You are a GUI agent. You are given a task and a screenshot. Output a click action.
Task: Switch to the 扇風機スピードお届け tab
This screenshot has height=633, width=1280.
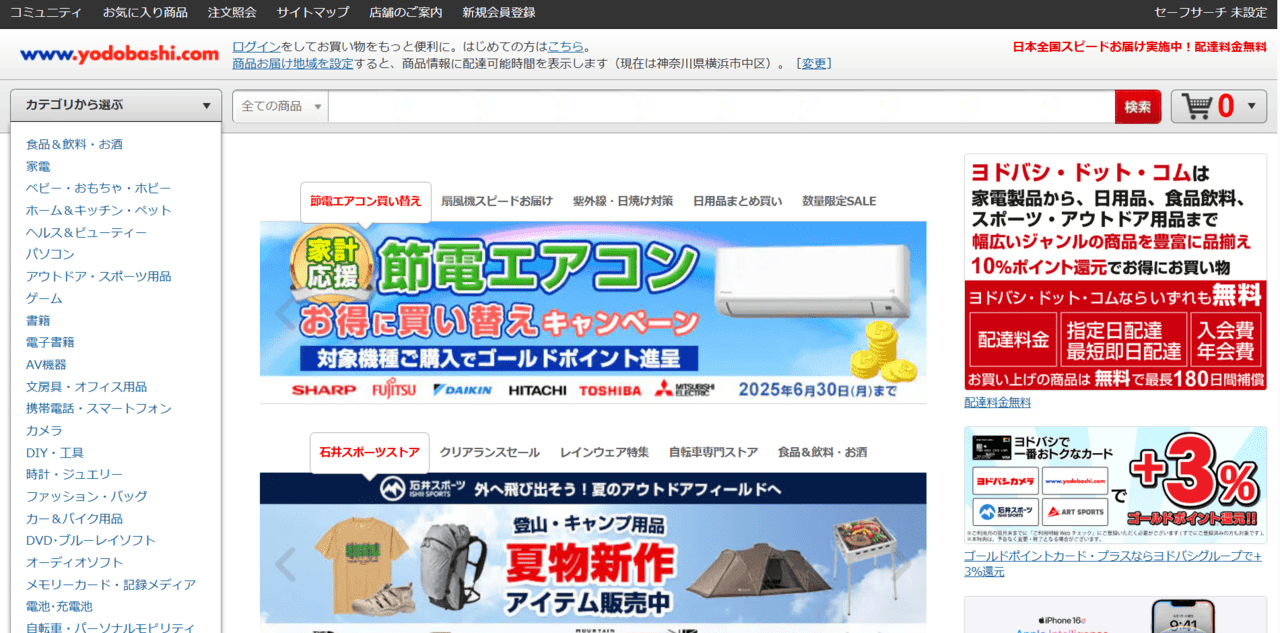point(496,201)
